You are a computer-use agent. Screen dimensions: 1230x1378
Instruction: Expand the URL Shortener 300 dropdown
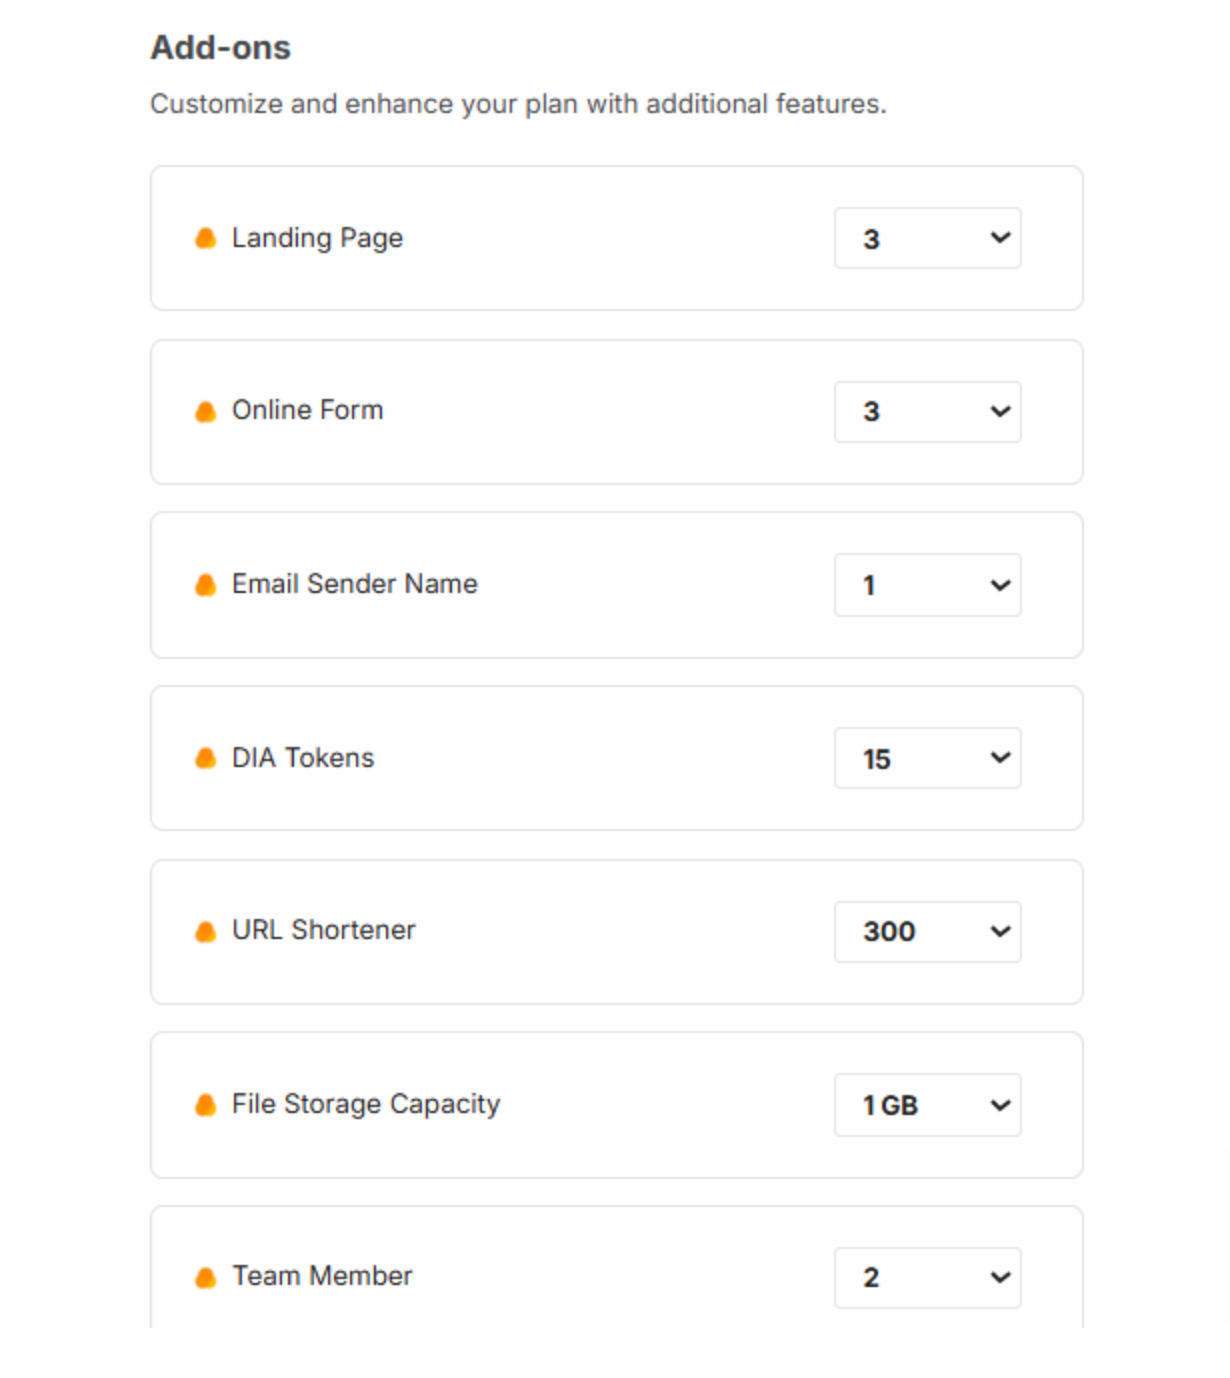[927, 932]
